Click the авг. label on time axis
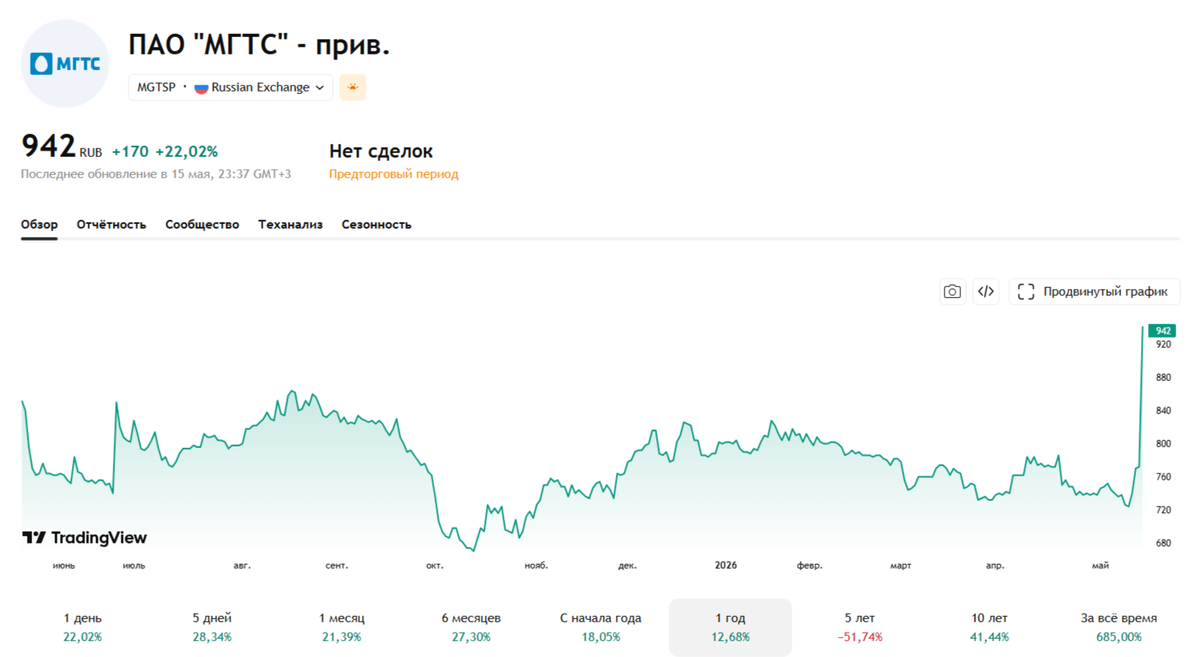The height and width of the screenshot is (657, 1200). [x=242, y=566]
